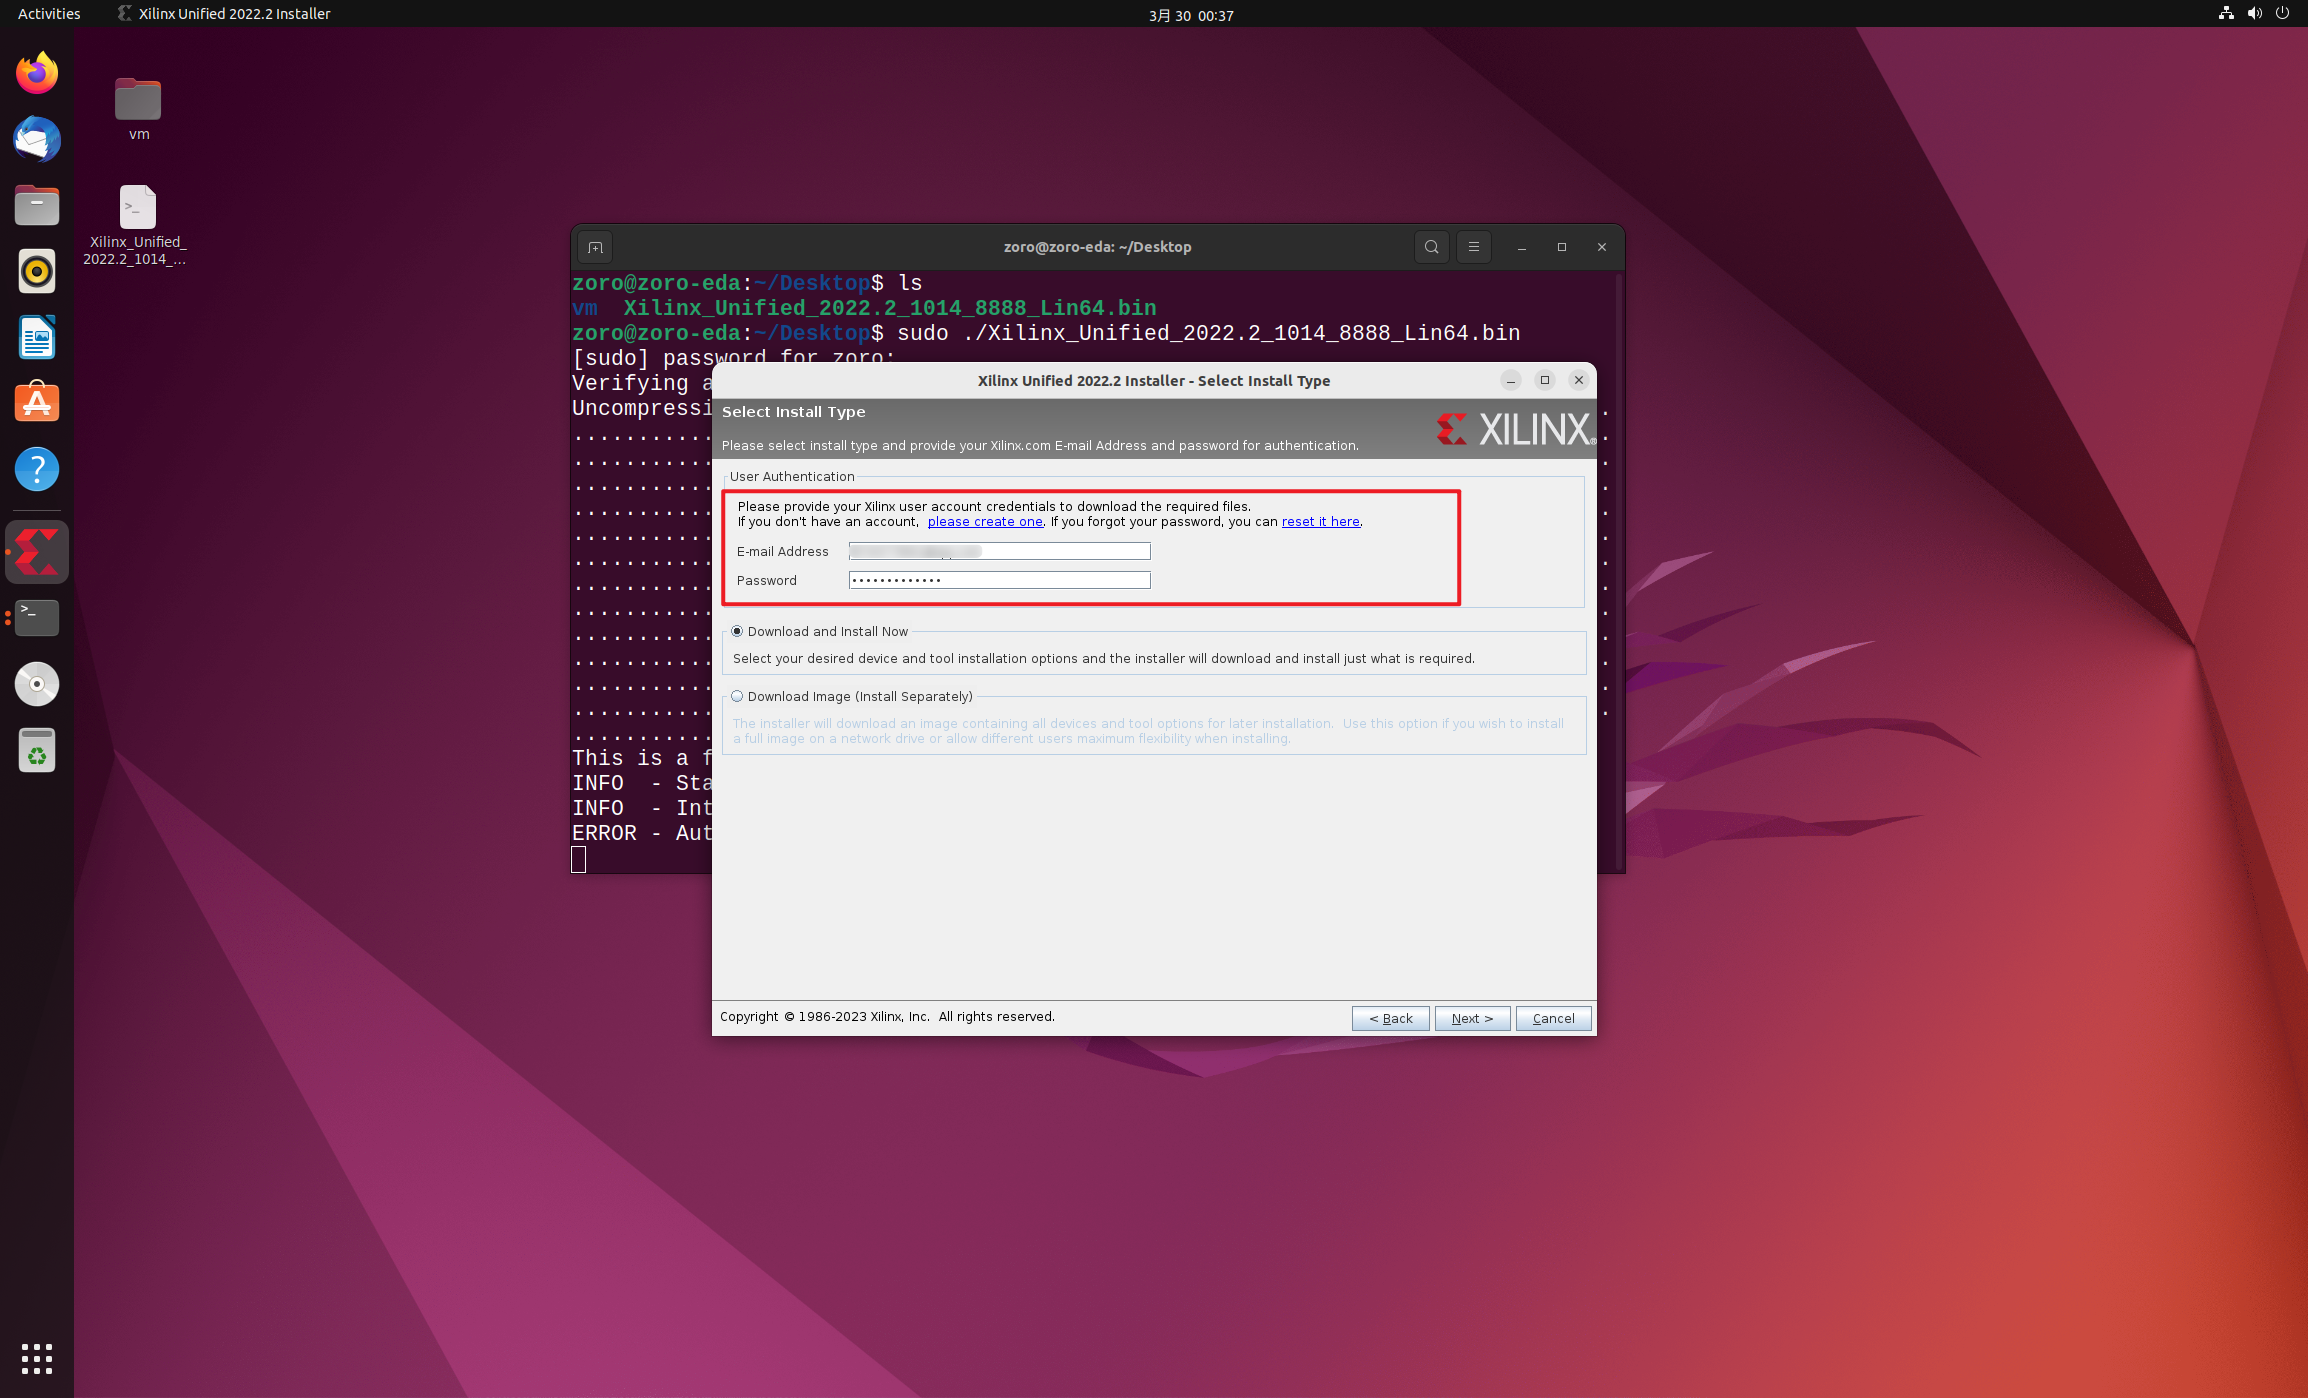This screenshot has height=1398, width=2308.
Task: Focus Xilinx installer icon in dock
Action: [37, 552]
